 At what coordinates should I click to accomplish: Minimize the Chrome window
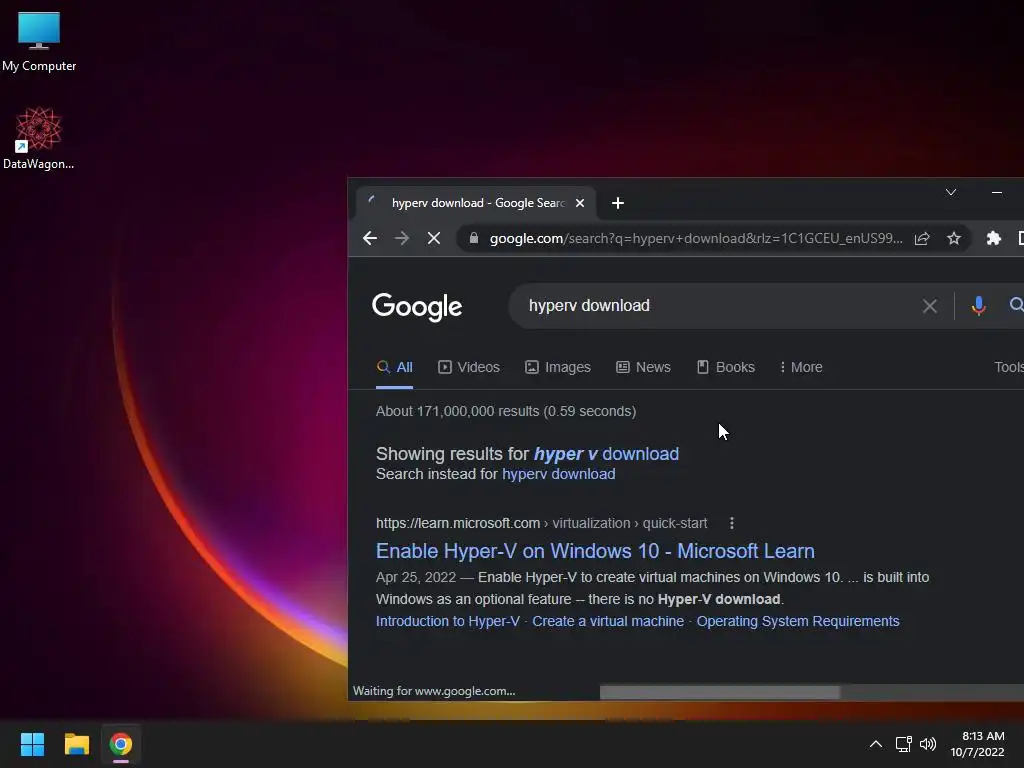(x=997, y=192)
